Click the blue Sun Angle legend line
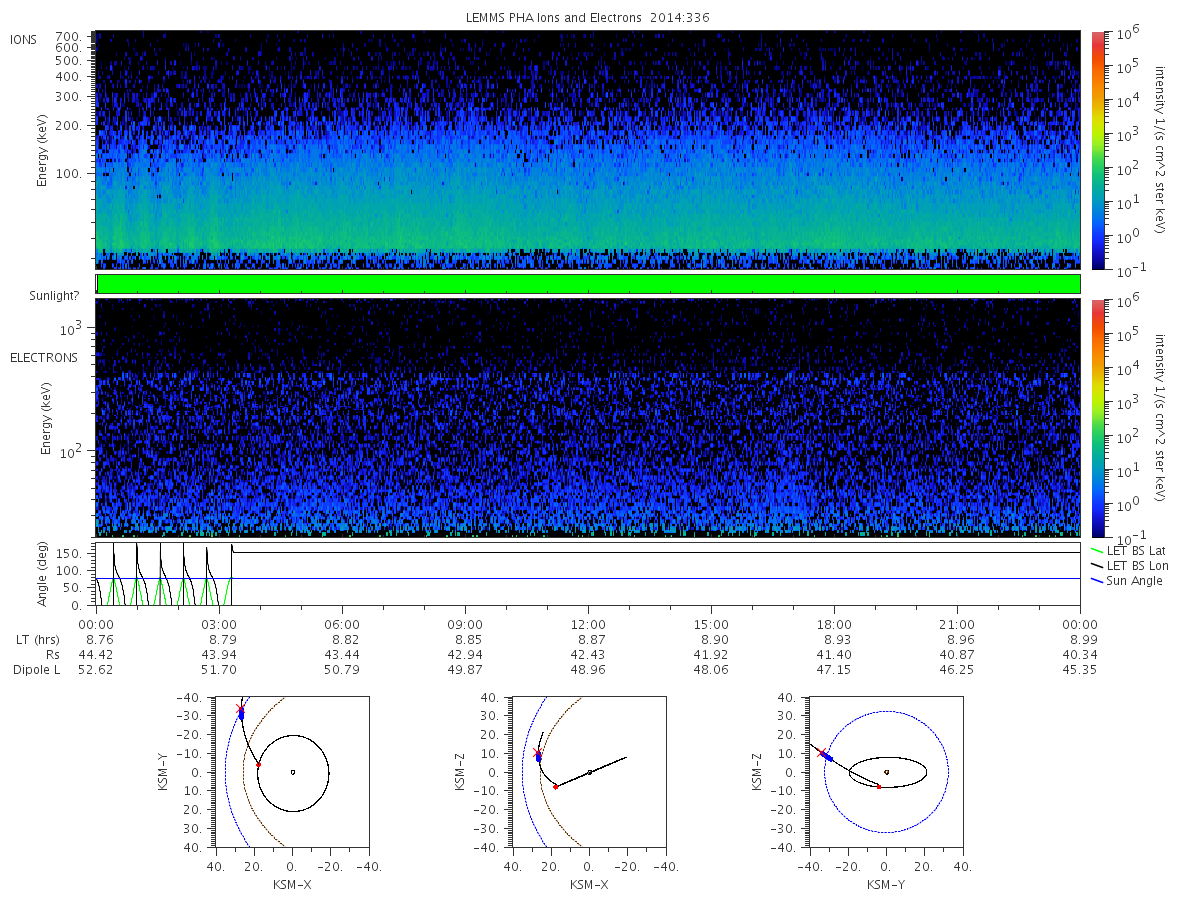This screenshot has width=1200, height=900. pyautogui.click(x=1097, y=581)
